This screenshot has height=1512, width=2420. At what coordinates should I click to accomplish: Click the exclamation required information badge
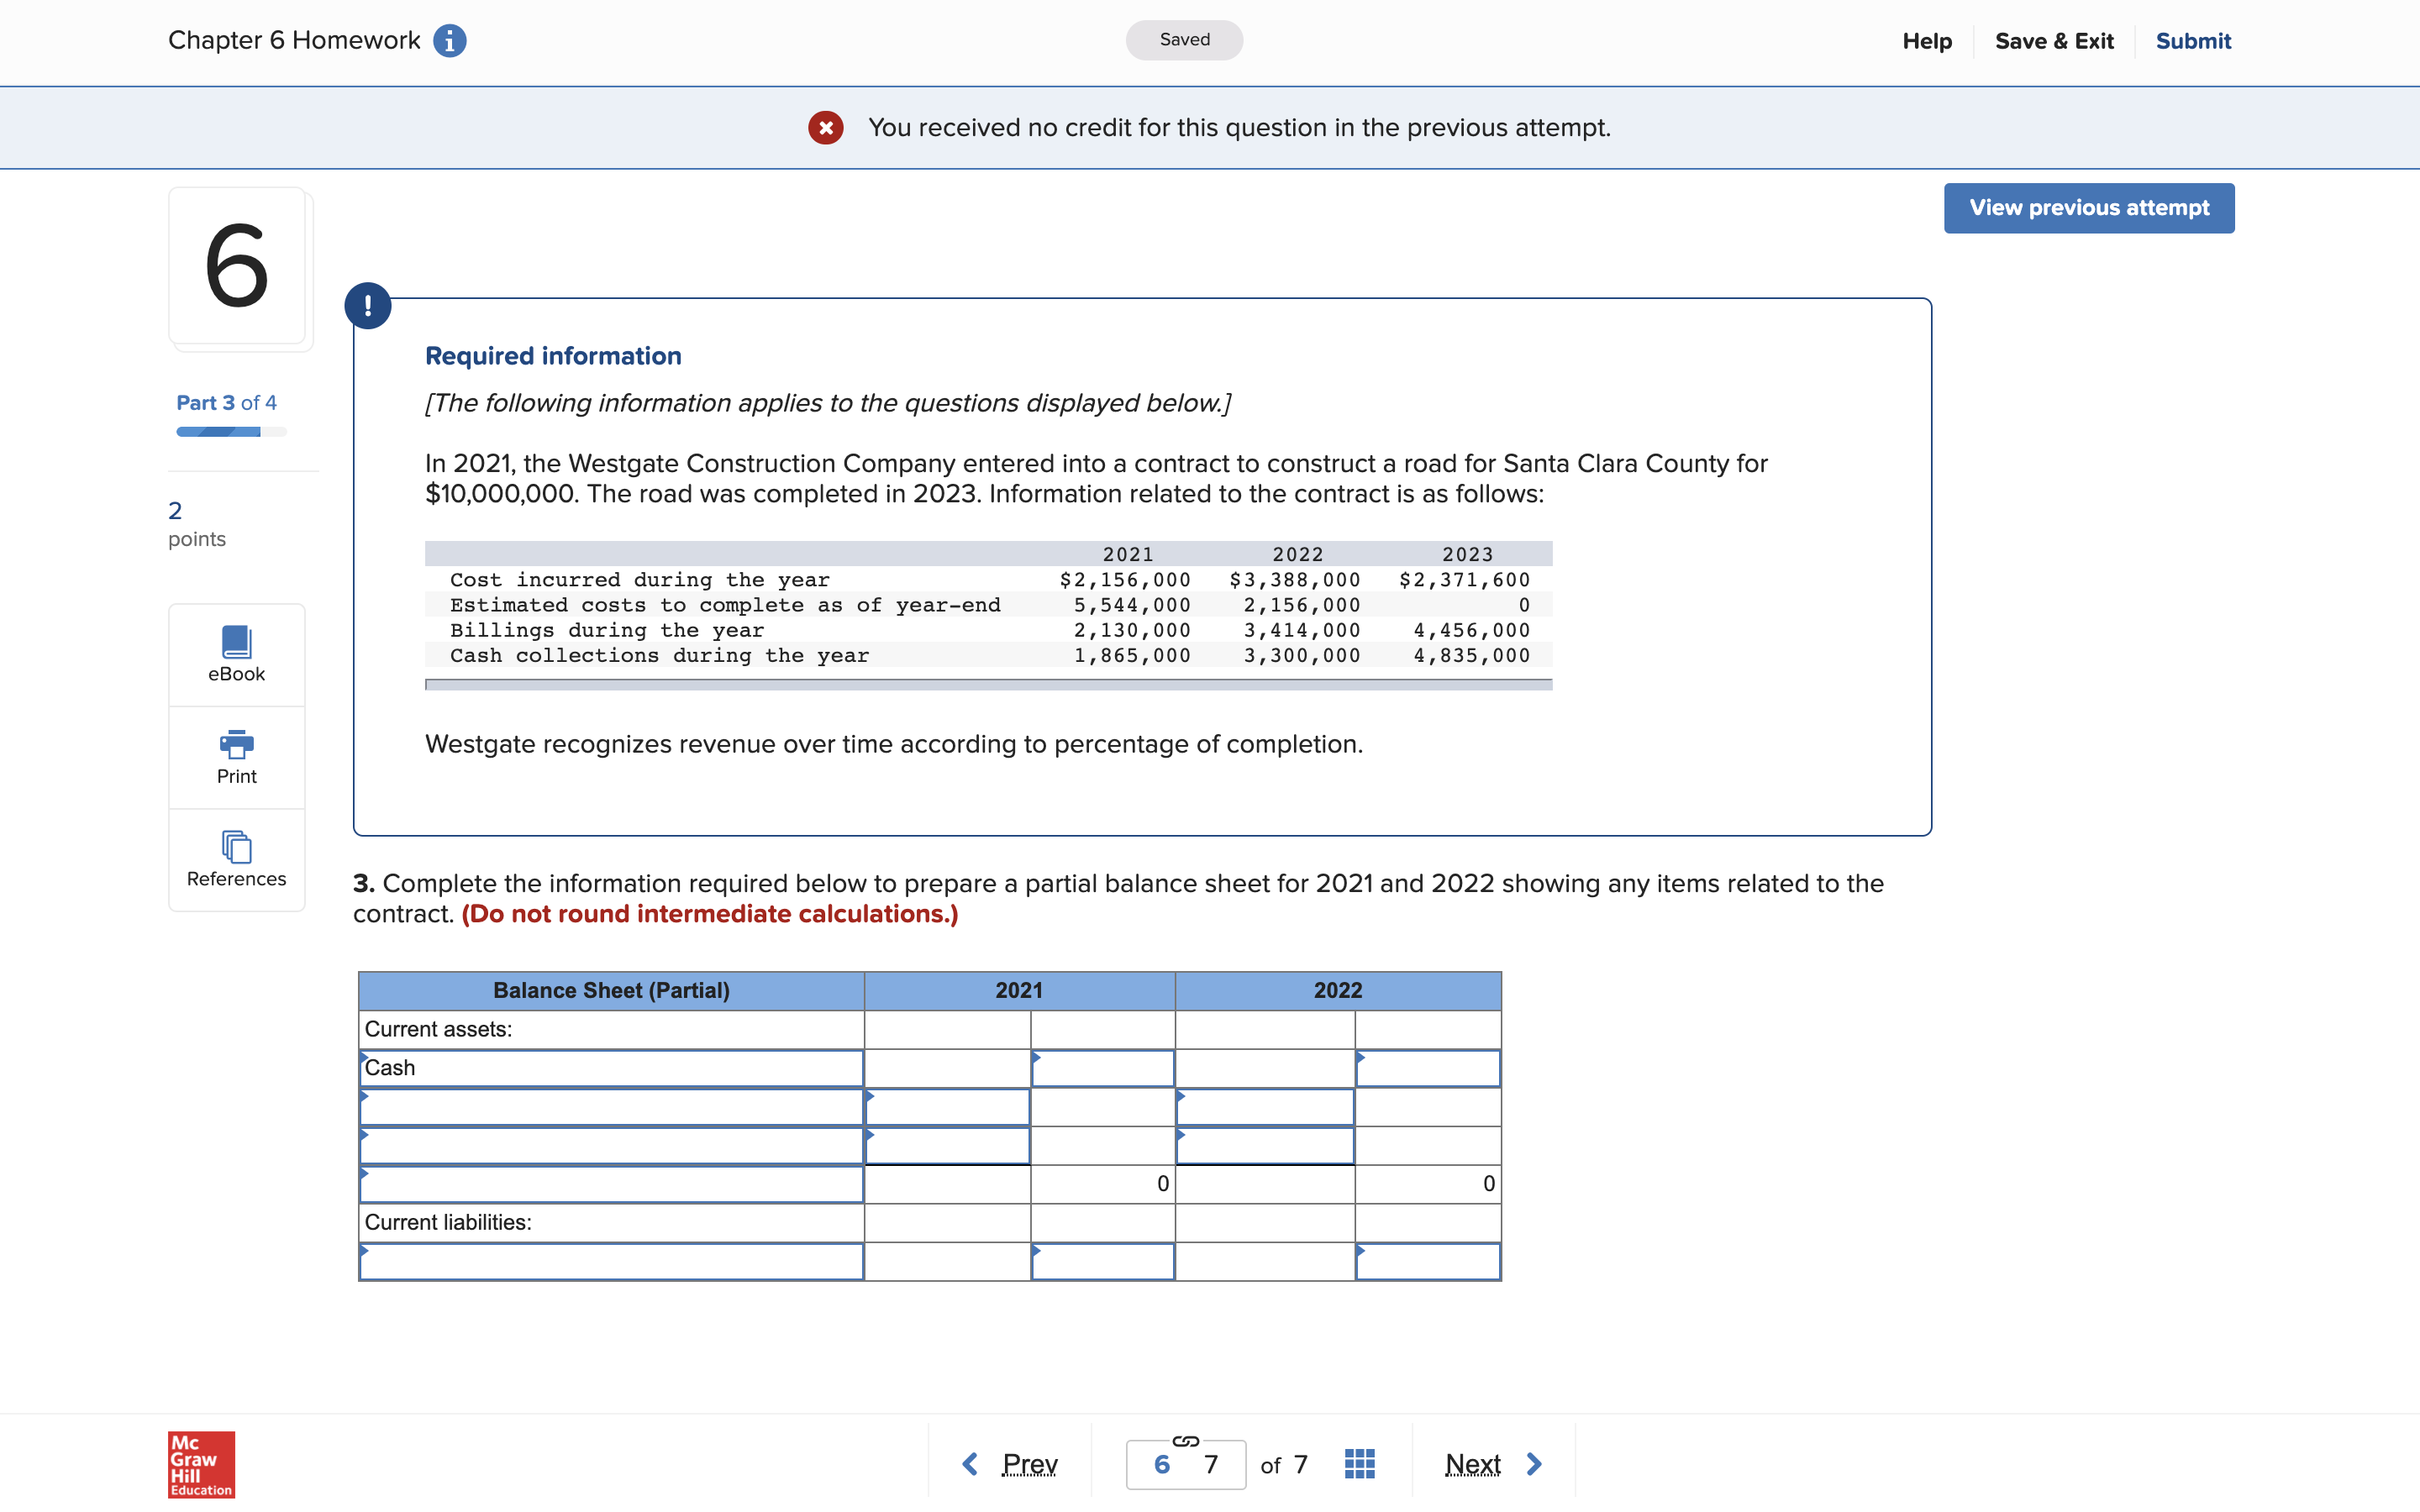tap(368, 305)
